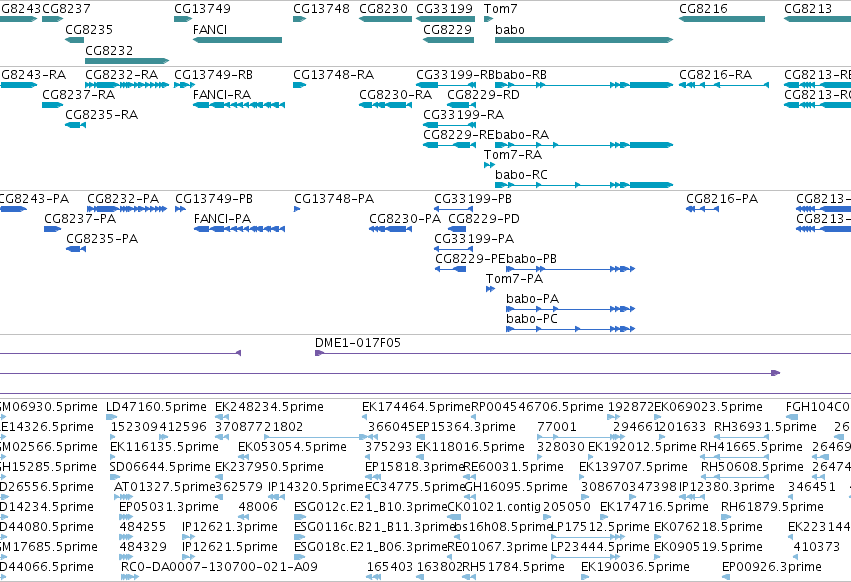851x582 pixels.
Task: Select EST entry 484255
Action: (x=142, y=527)
